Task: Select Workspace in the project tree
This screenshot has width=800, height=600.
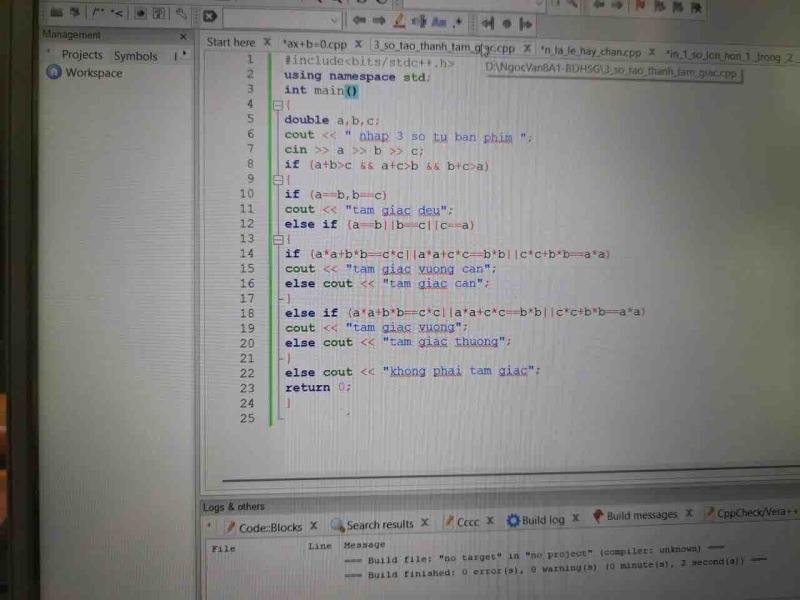Action: [94, 73]
